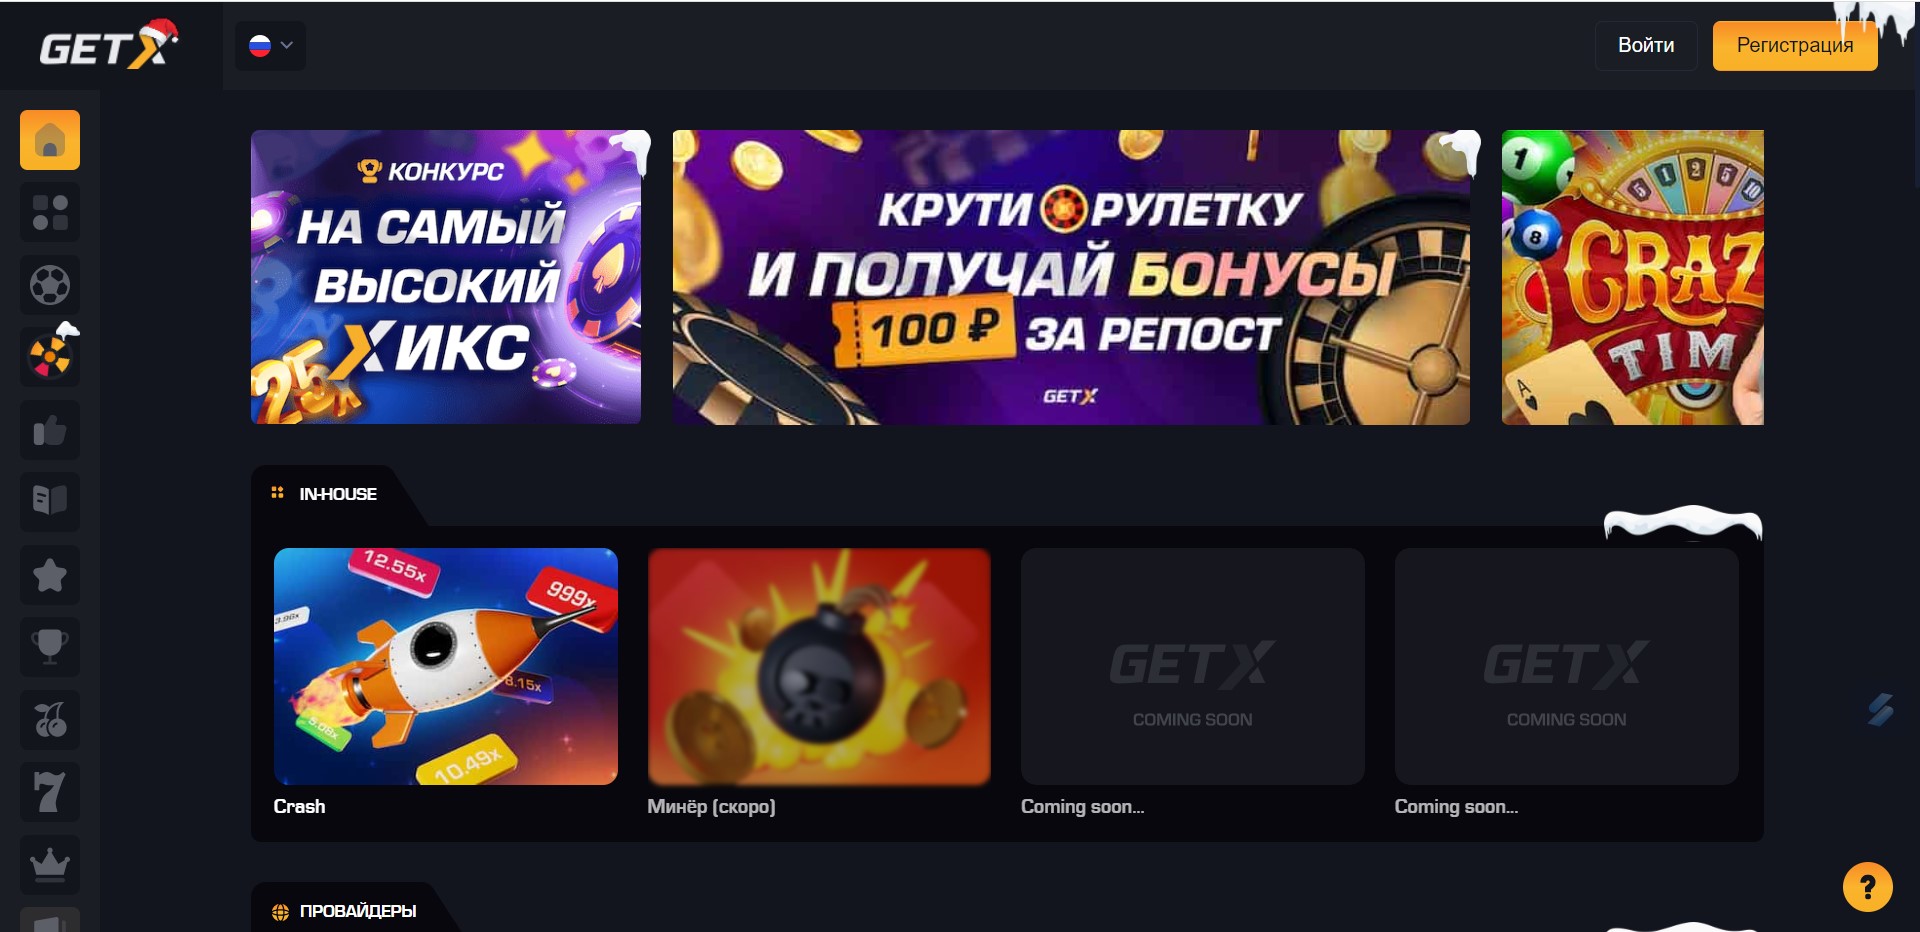This screenshot has height=932, width=1920.
Task: Select the soccer ball sports icon
Action: coord(50,285)
